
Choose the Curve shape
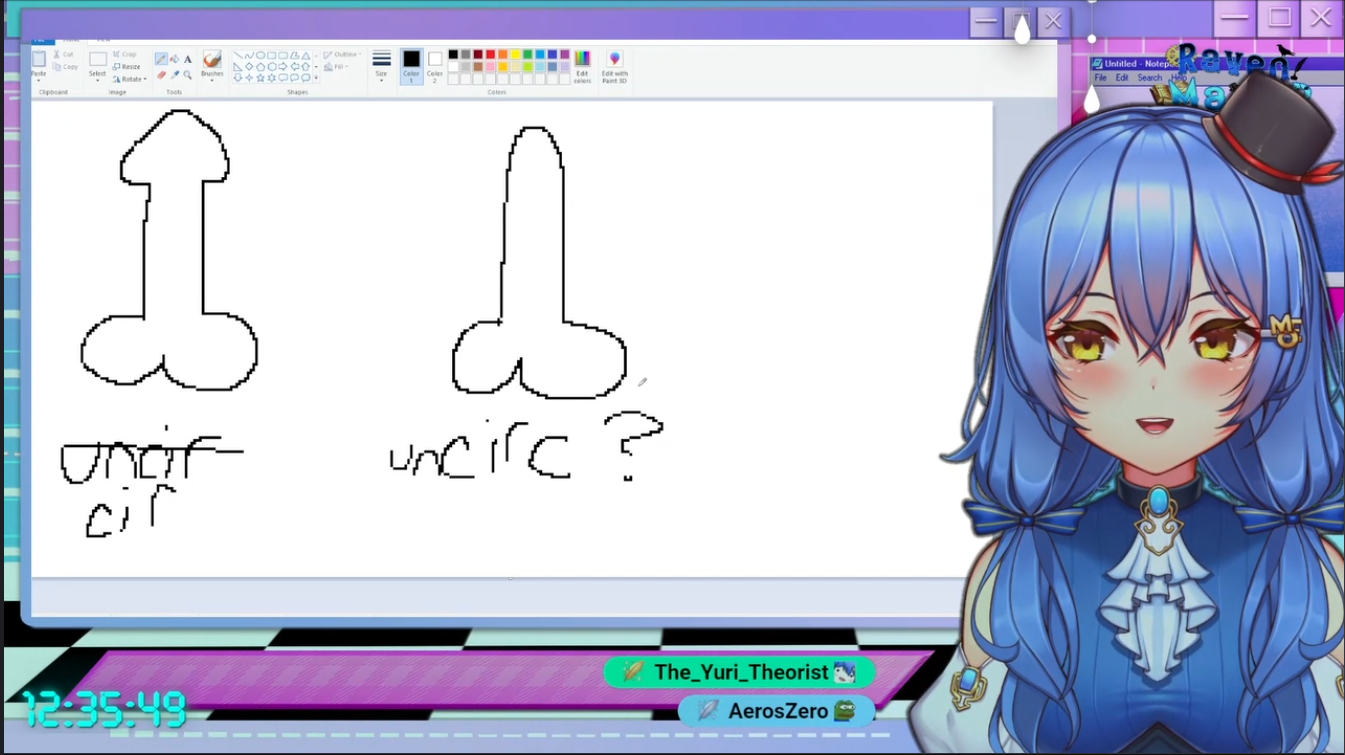point(249,56)
